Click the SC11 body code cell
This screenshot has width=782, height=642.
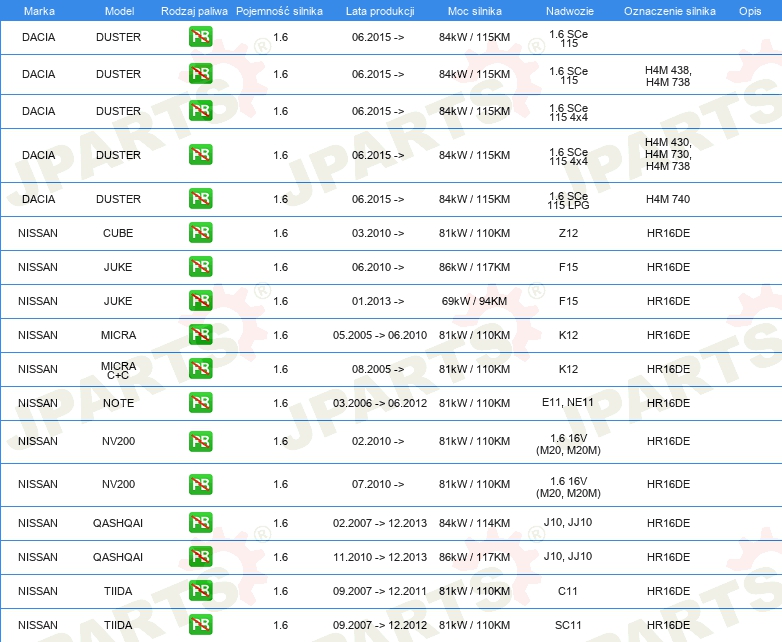click(x=568, y=625)
